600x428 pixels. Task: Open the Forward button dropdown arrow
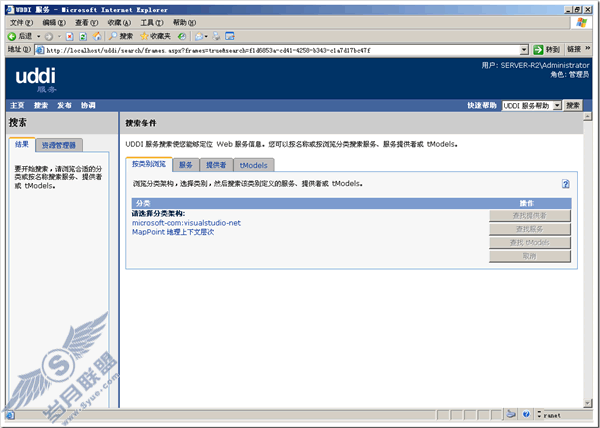(x=59, y=37)
